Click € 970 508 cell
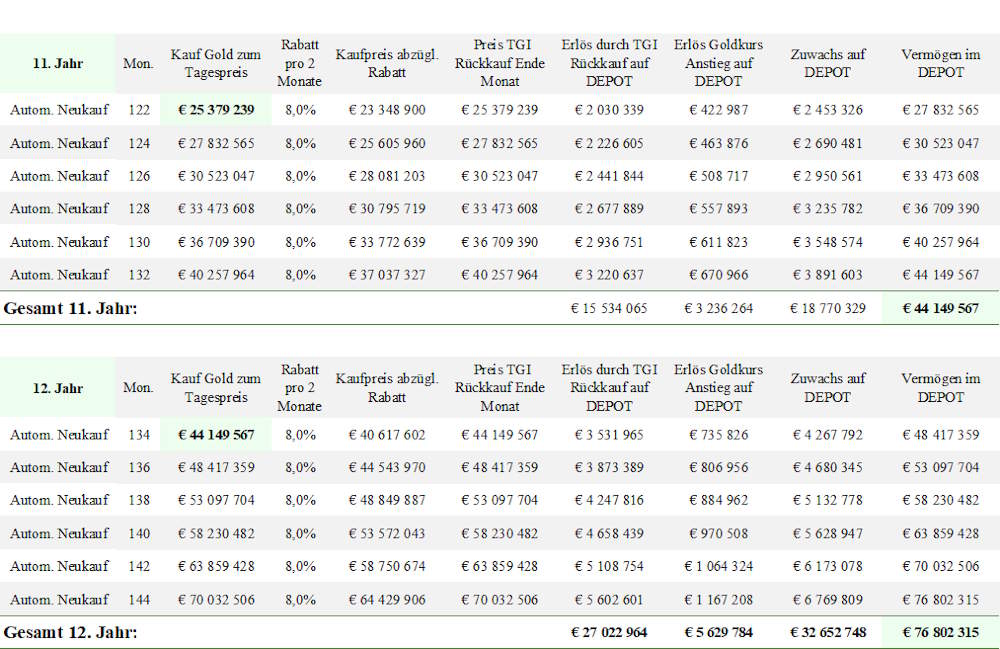The width and height of the screenshot is (1000, 649). pos(719,534)
